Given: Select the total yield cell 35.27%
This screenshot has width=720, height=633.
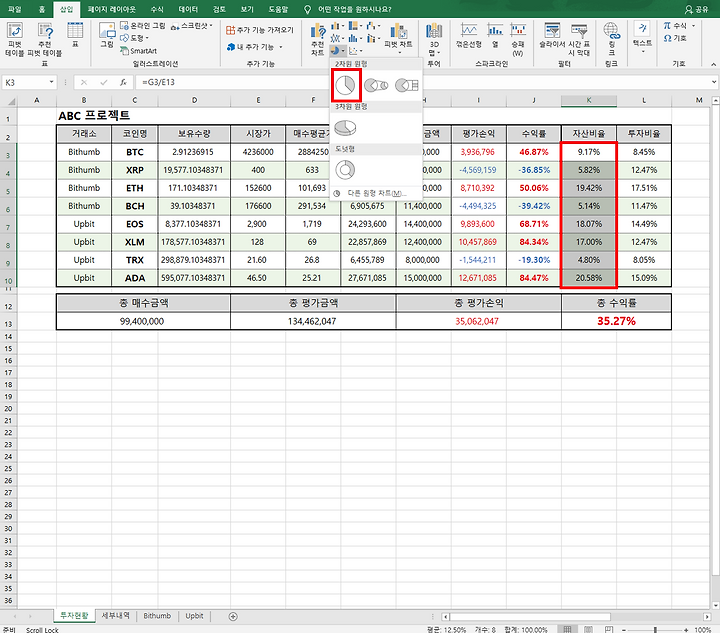Looking at the screenshot, I should [616, 321].
